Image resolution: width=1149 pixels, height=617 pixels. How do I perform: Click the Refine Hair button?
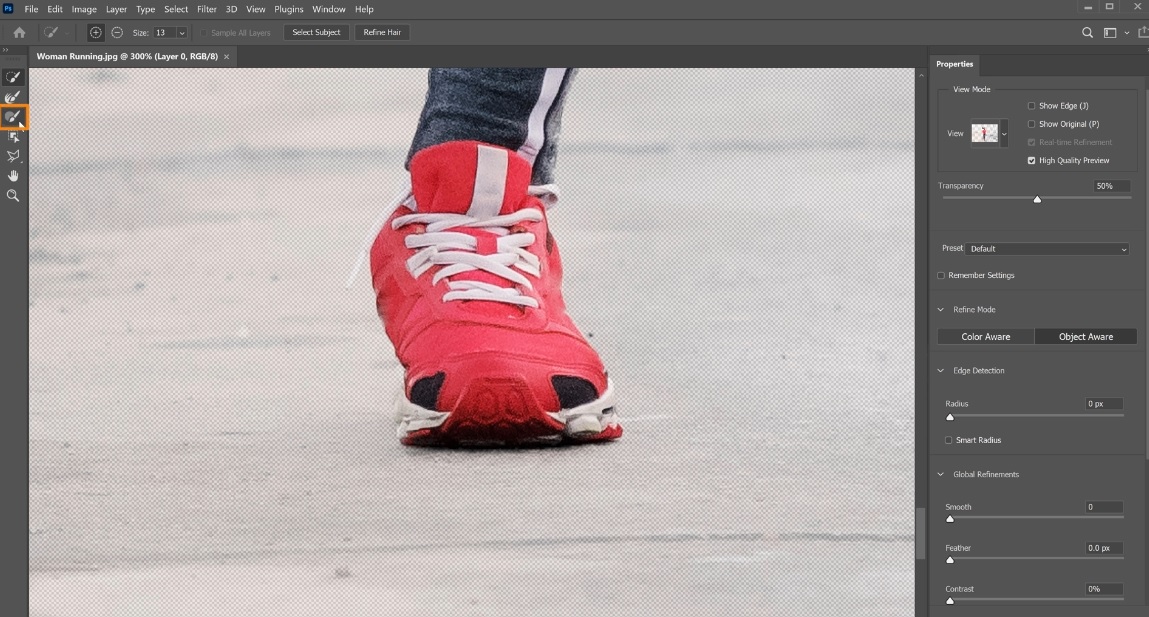coord(382,32)
